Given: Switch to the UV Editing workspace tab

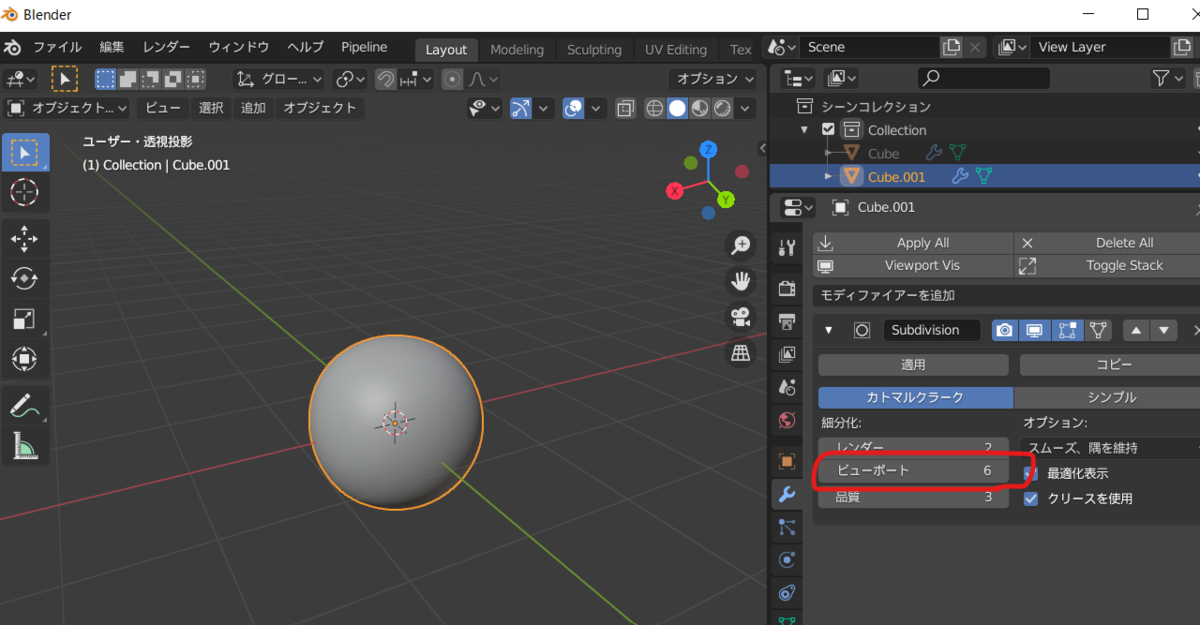Looking at the screenshot, I should tap(676, 50).
